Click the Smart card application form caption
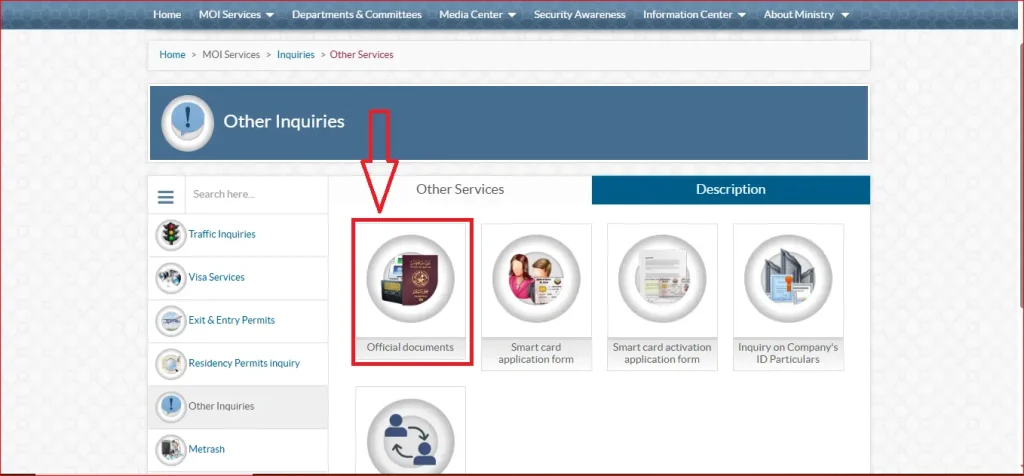Image resolution: width=1024 pixels, height=476 pixels. tap(536, 353)
